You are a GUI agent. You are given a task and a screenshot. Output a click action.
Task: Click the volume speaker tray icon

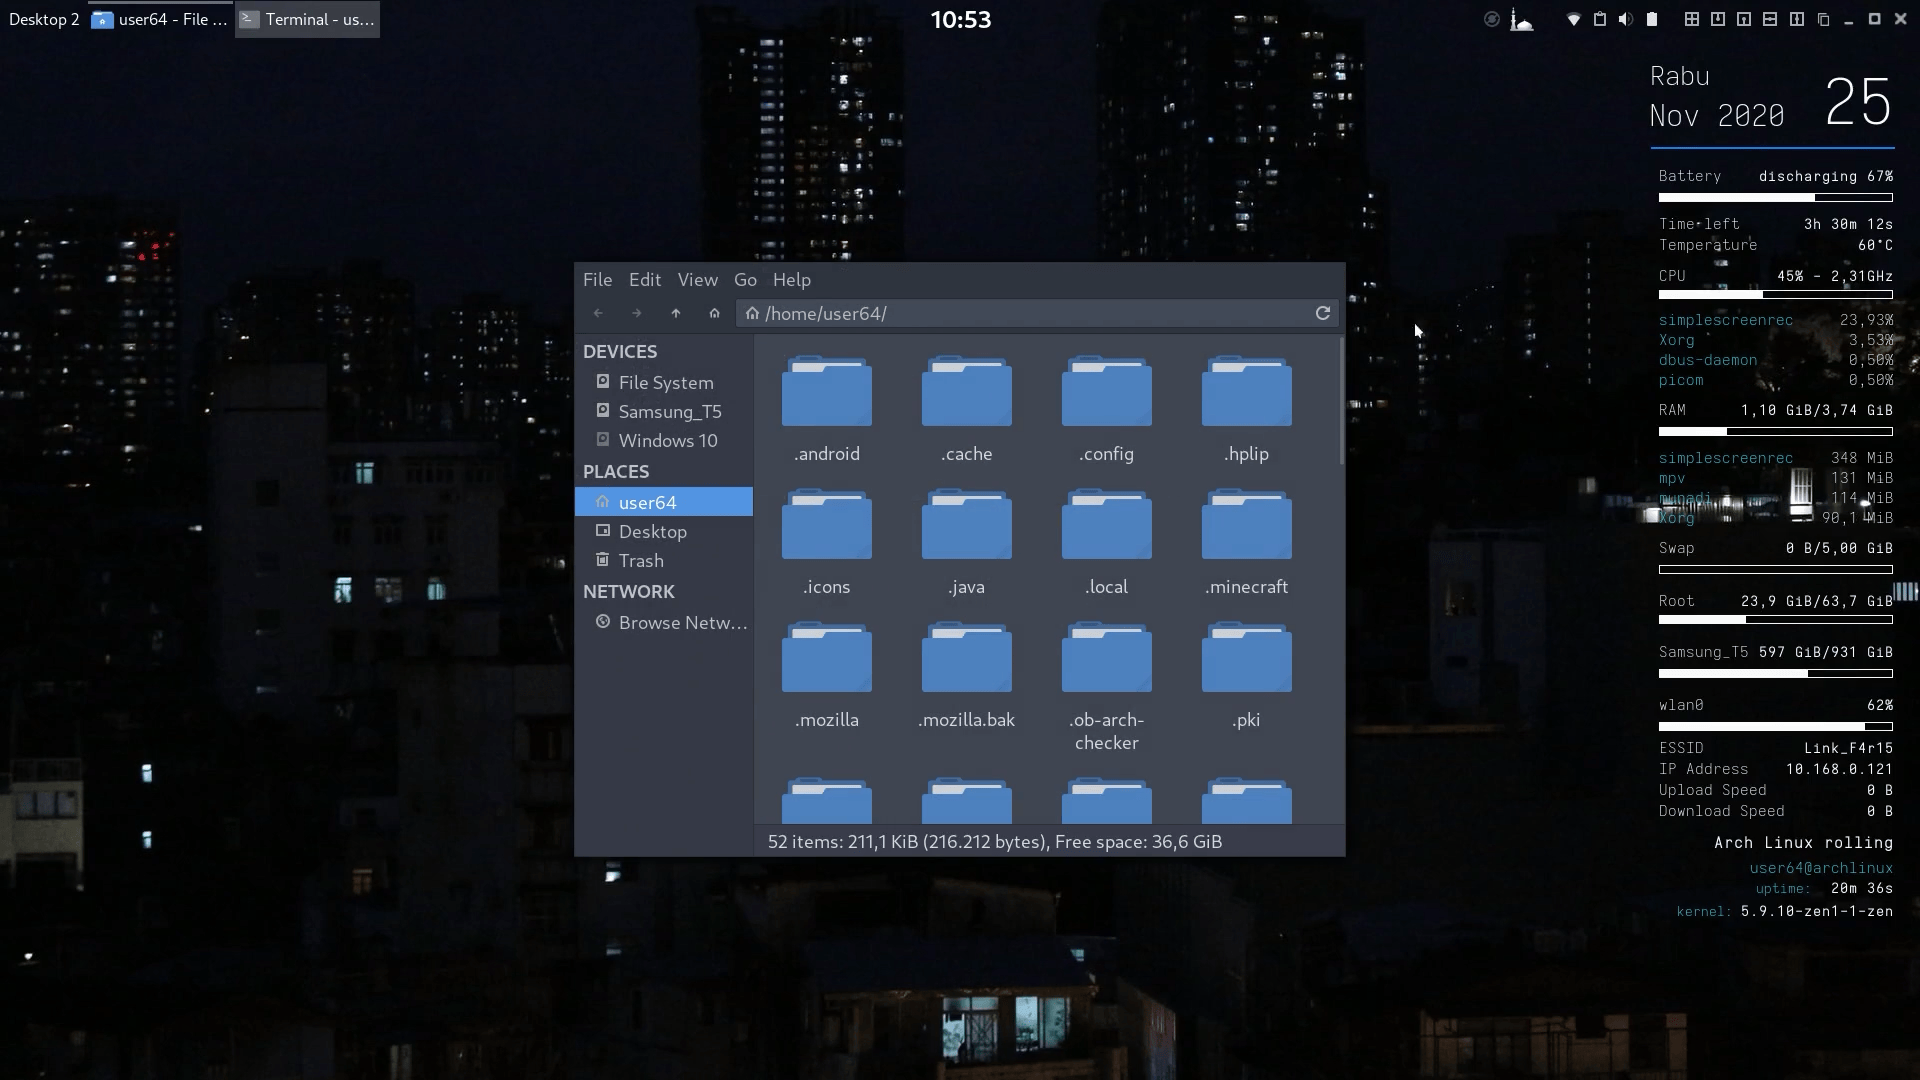pyautogui.click(x=1625, y=19)
